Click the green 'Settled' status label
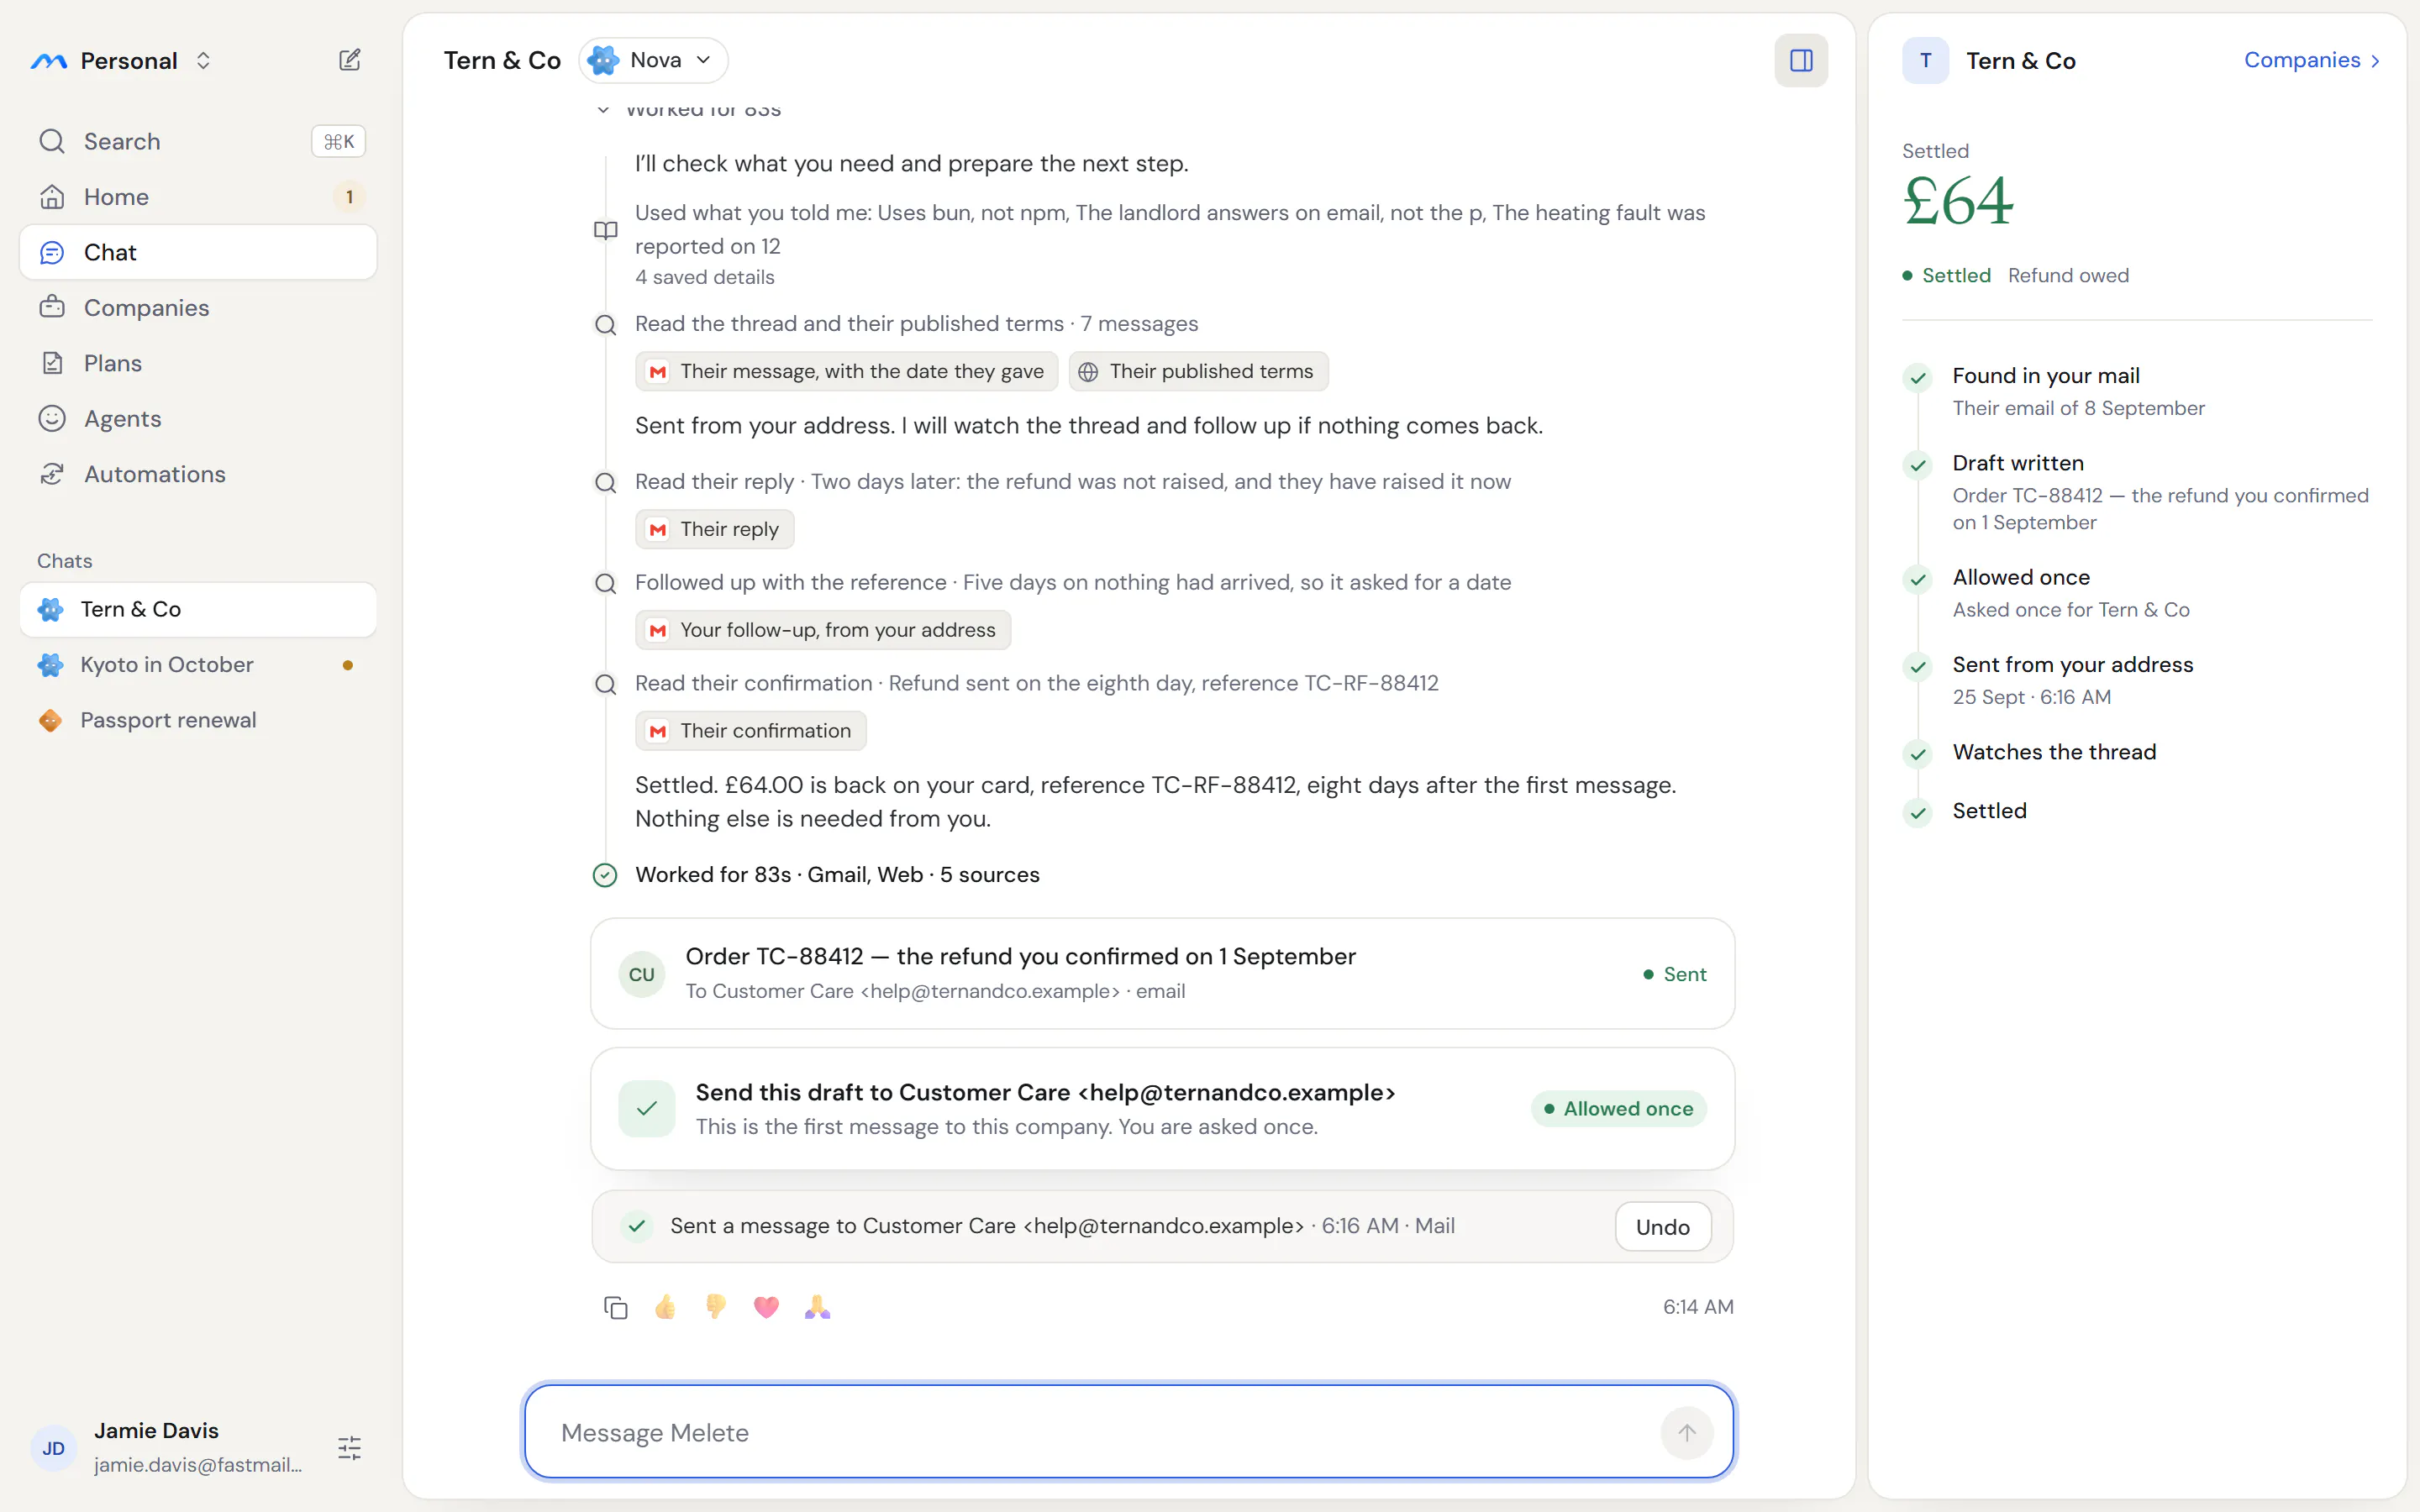Viewport: 2420px width, 1512px height. [x=1956, y=275]
